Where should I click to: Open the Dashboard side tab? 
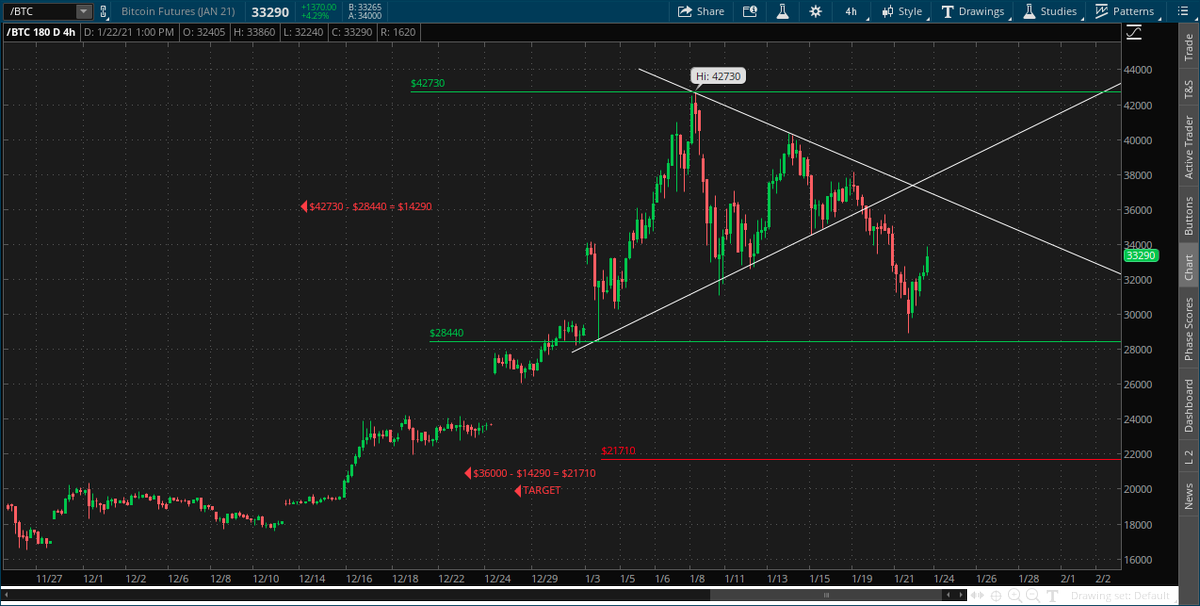tap(1188, 405)
